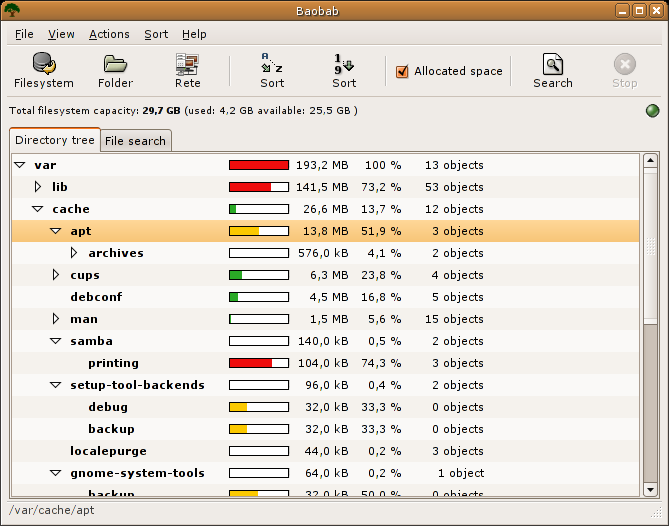
Task: Toggle the Allocated space checkbox
Action: coord(403,71)
